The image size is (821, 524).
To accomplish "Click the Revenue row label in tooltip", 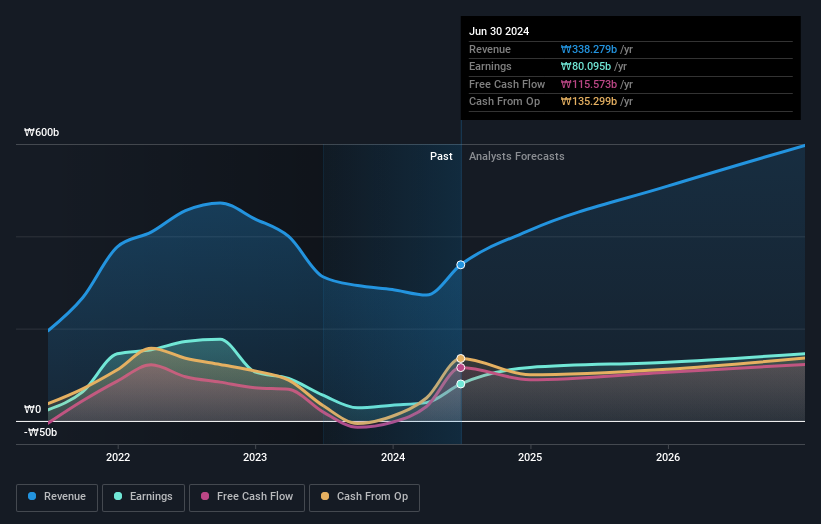I will click(x=490, y=49).
